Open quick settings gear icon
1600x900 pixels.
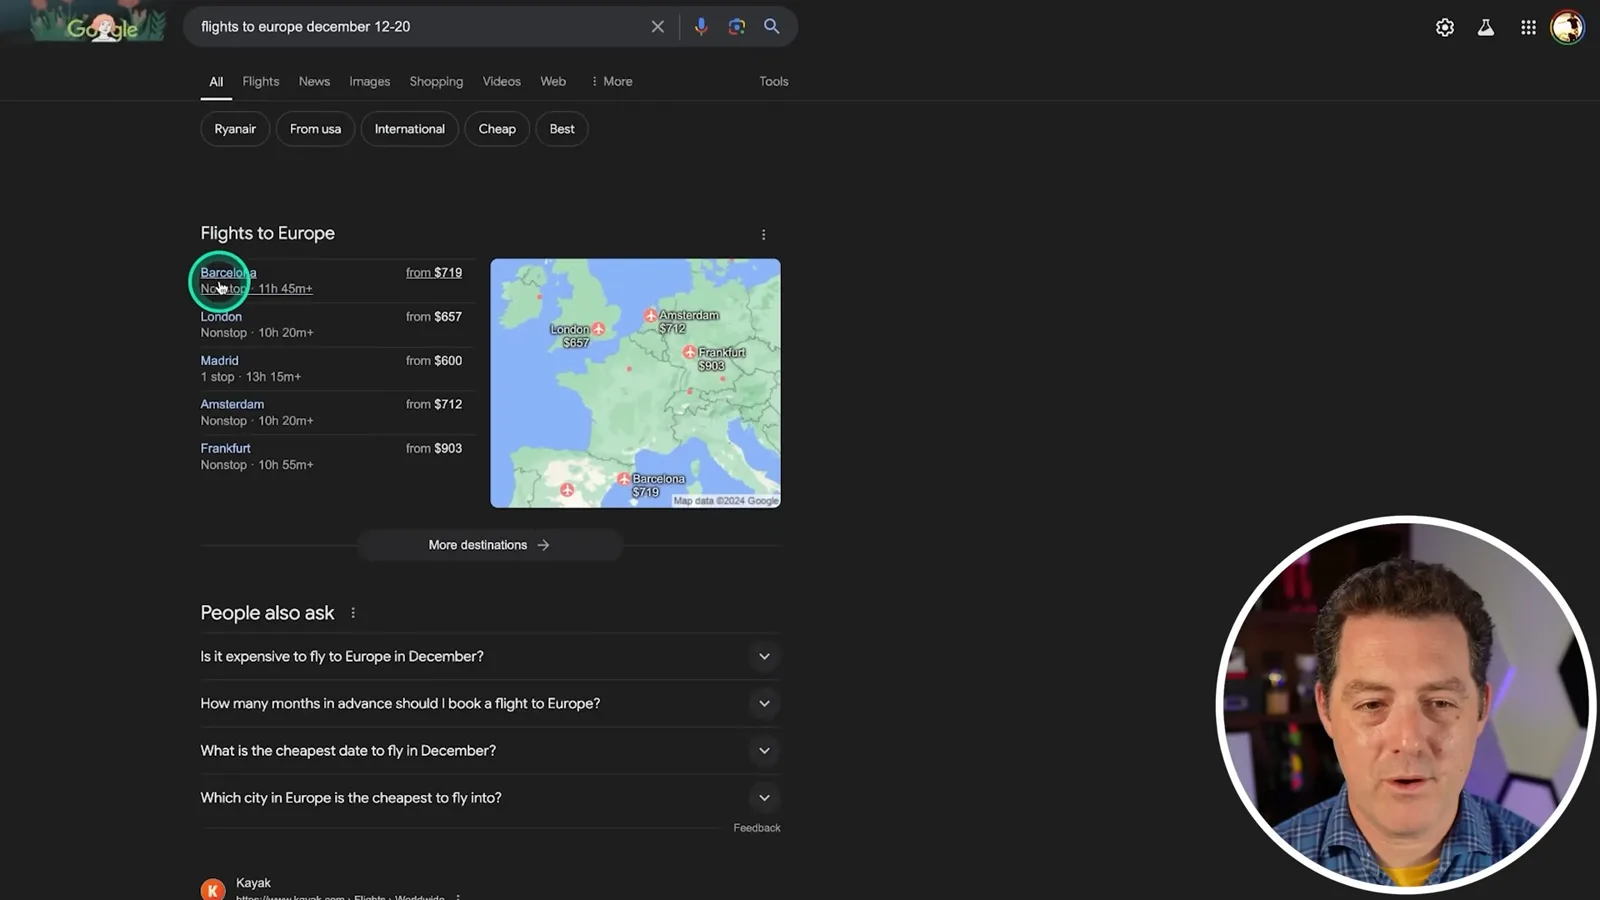click(x=1445, y=28)
